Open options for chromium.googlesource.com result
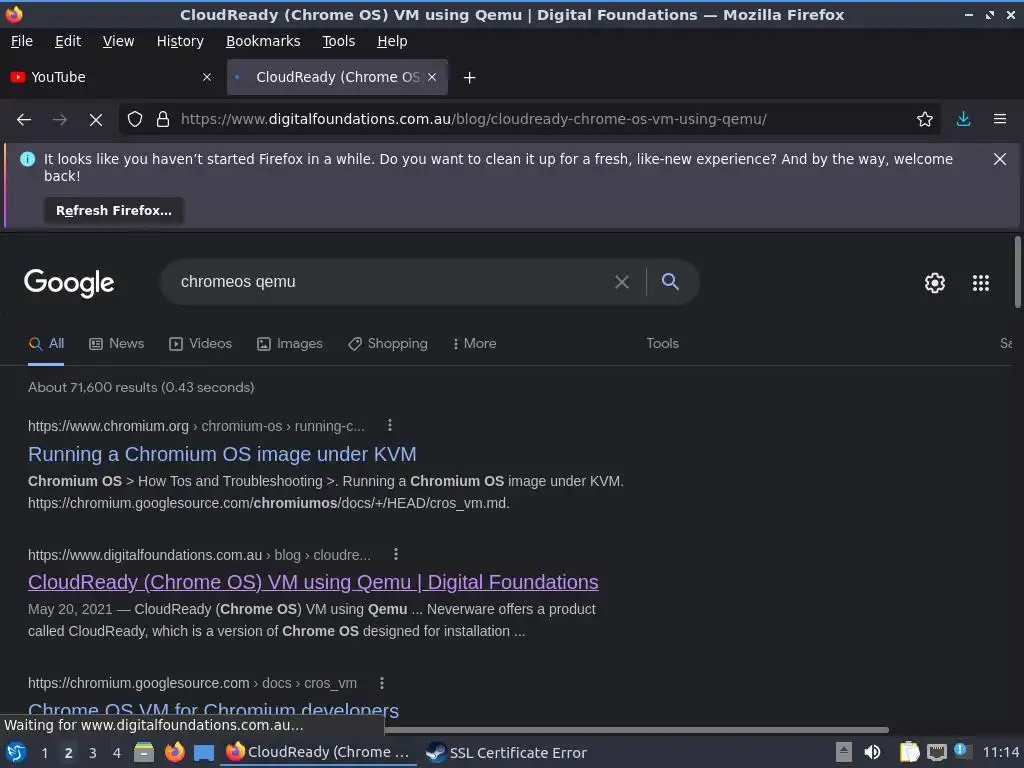The width and height of the screenshot is (1024, 768). pyautogui.click(x=382, y=683)
